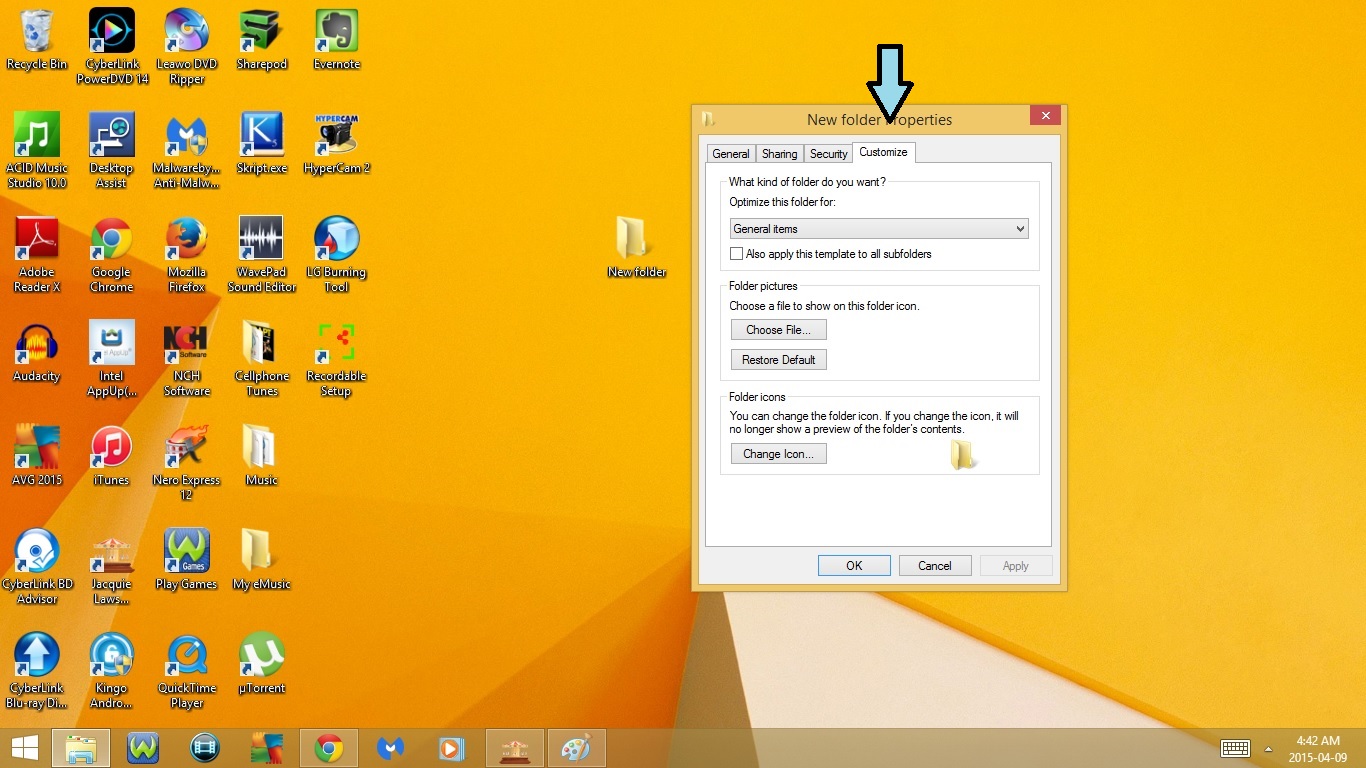Select the Mozilla Firefox desktop shortcut
This screenshot has width=1366, height=768.
[x=187, y=254]
